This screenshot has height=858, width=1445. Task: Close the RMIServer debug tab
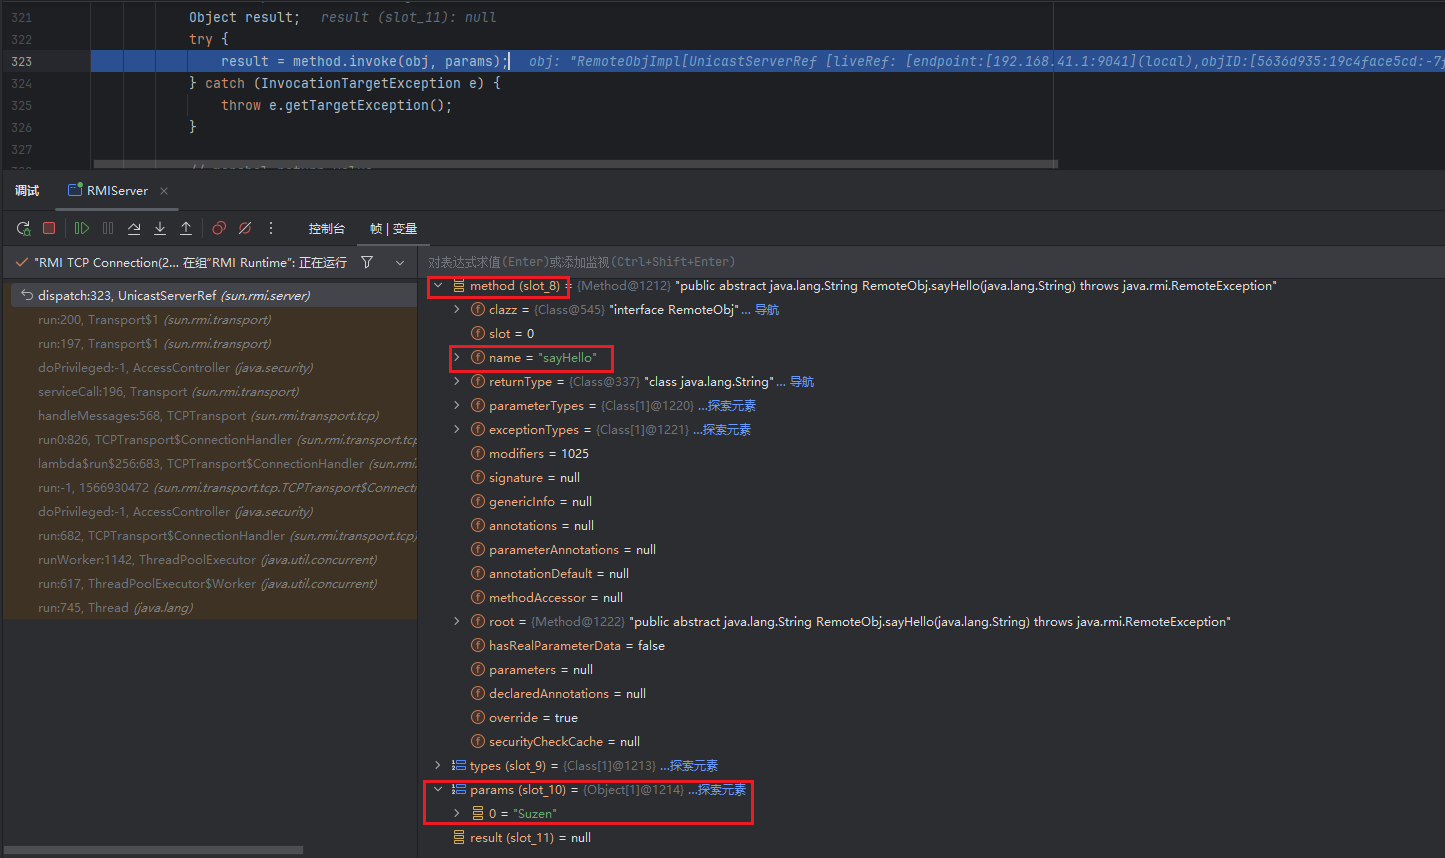click(x=164, y=191)
